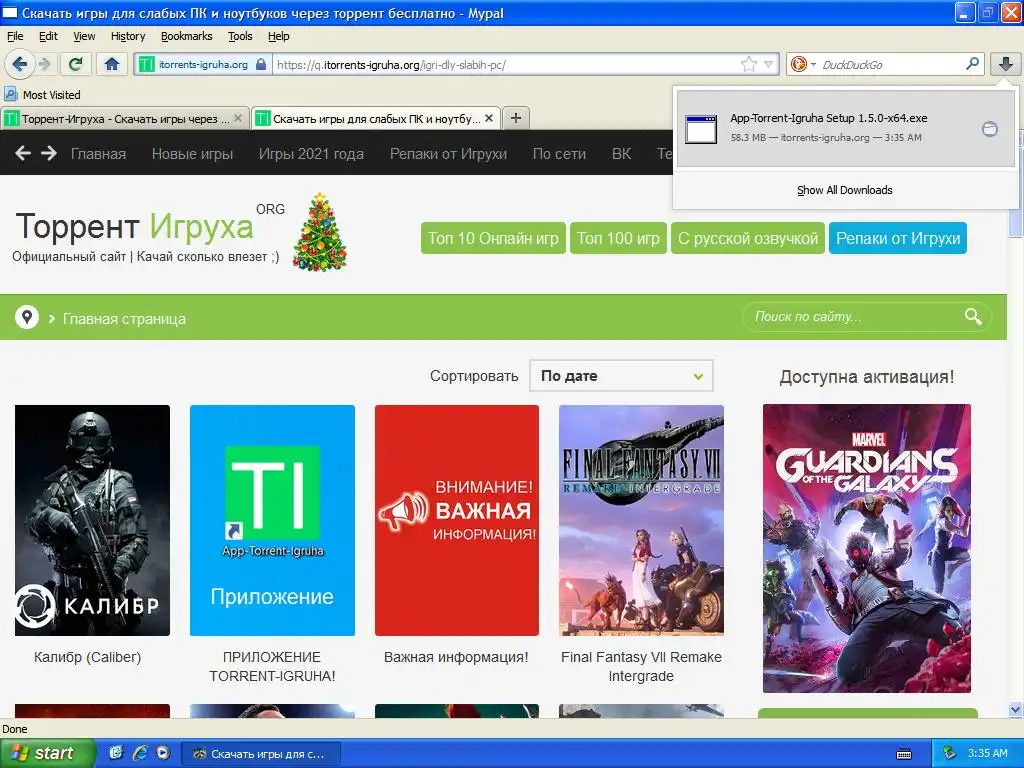Screen dimensions: 1024x768
Task: Select Скачать игры taskbar window button
Action: click(261, 754)
